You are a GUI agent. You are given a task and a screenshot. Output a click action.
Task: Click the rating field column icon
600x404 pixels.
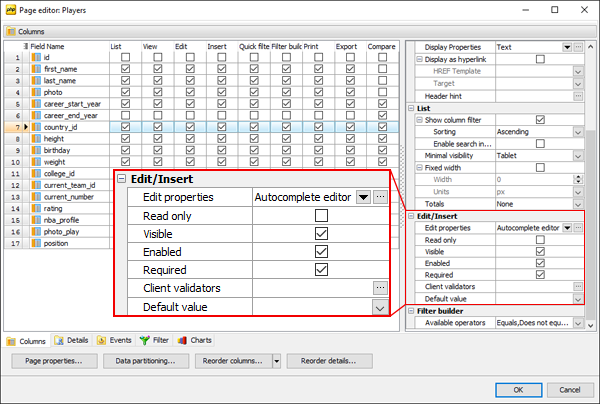pyautogui.click(x=36, y=207)
